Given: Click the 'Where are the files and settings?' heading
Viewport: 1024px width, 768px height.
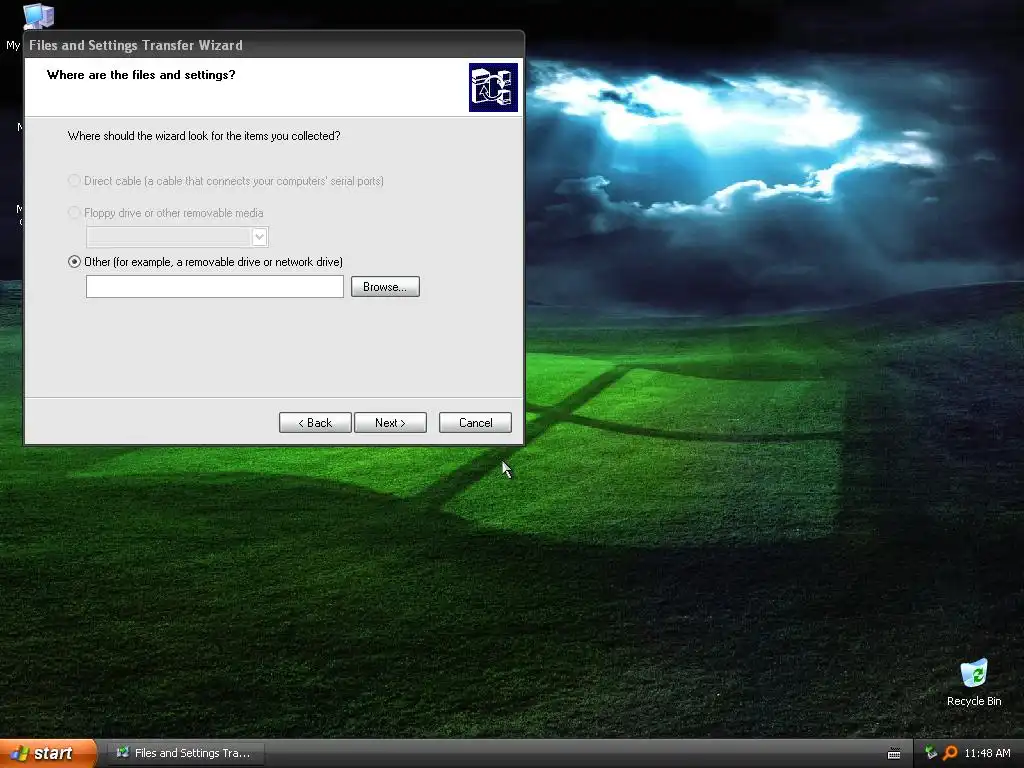Looking at the screenshot, I should click(141, 75).
